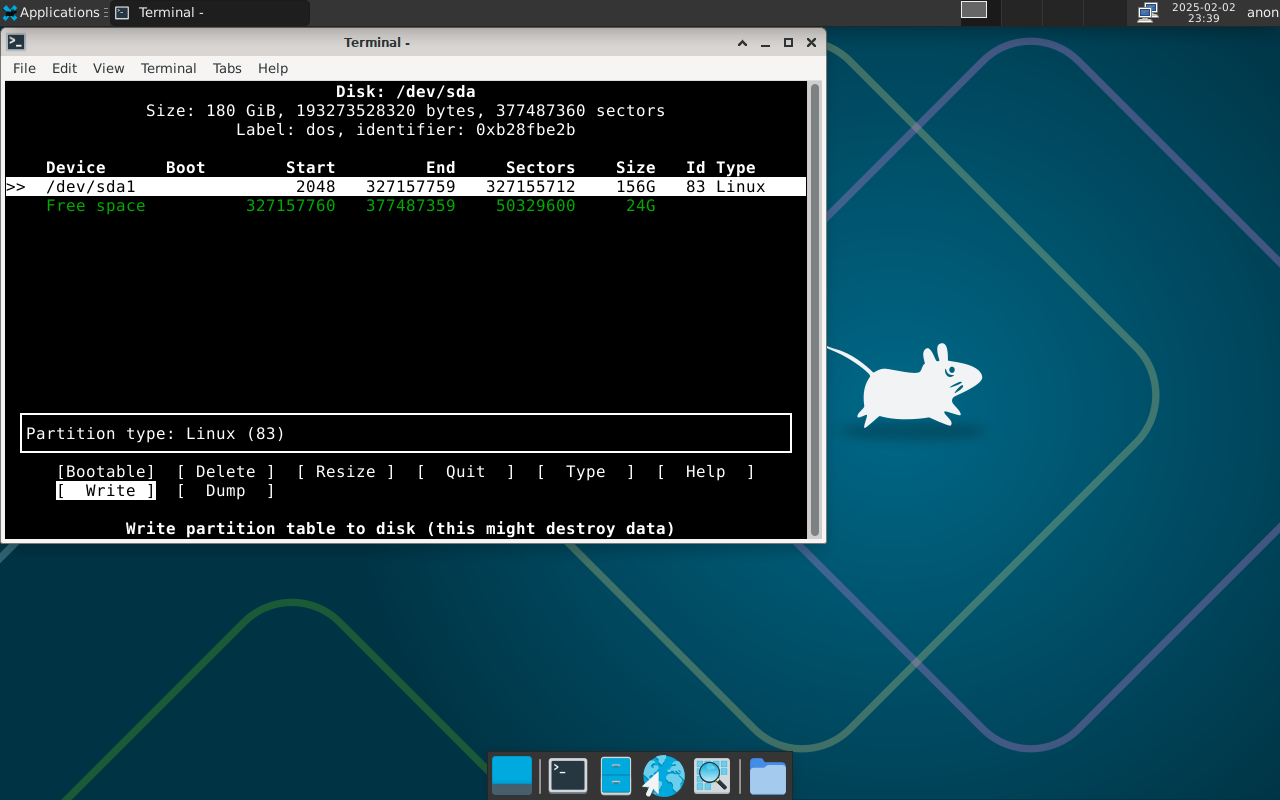Click the terminal window icon in title bar
1280x800 pixels.
click(16, 42)
